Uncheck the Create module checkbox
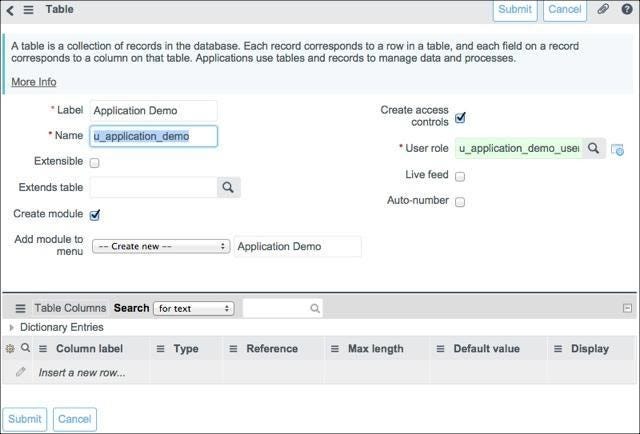Image resolution: width=640 pixels, height=434 pixels. tap(95, 215)
